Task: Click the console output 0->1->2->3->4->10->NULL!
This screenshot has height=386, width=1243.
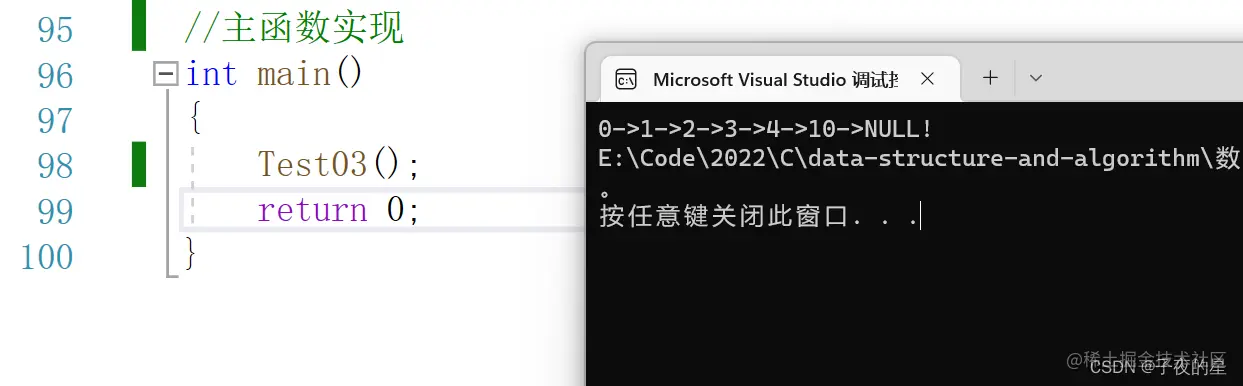Action: click(765, 129)
